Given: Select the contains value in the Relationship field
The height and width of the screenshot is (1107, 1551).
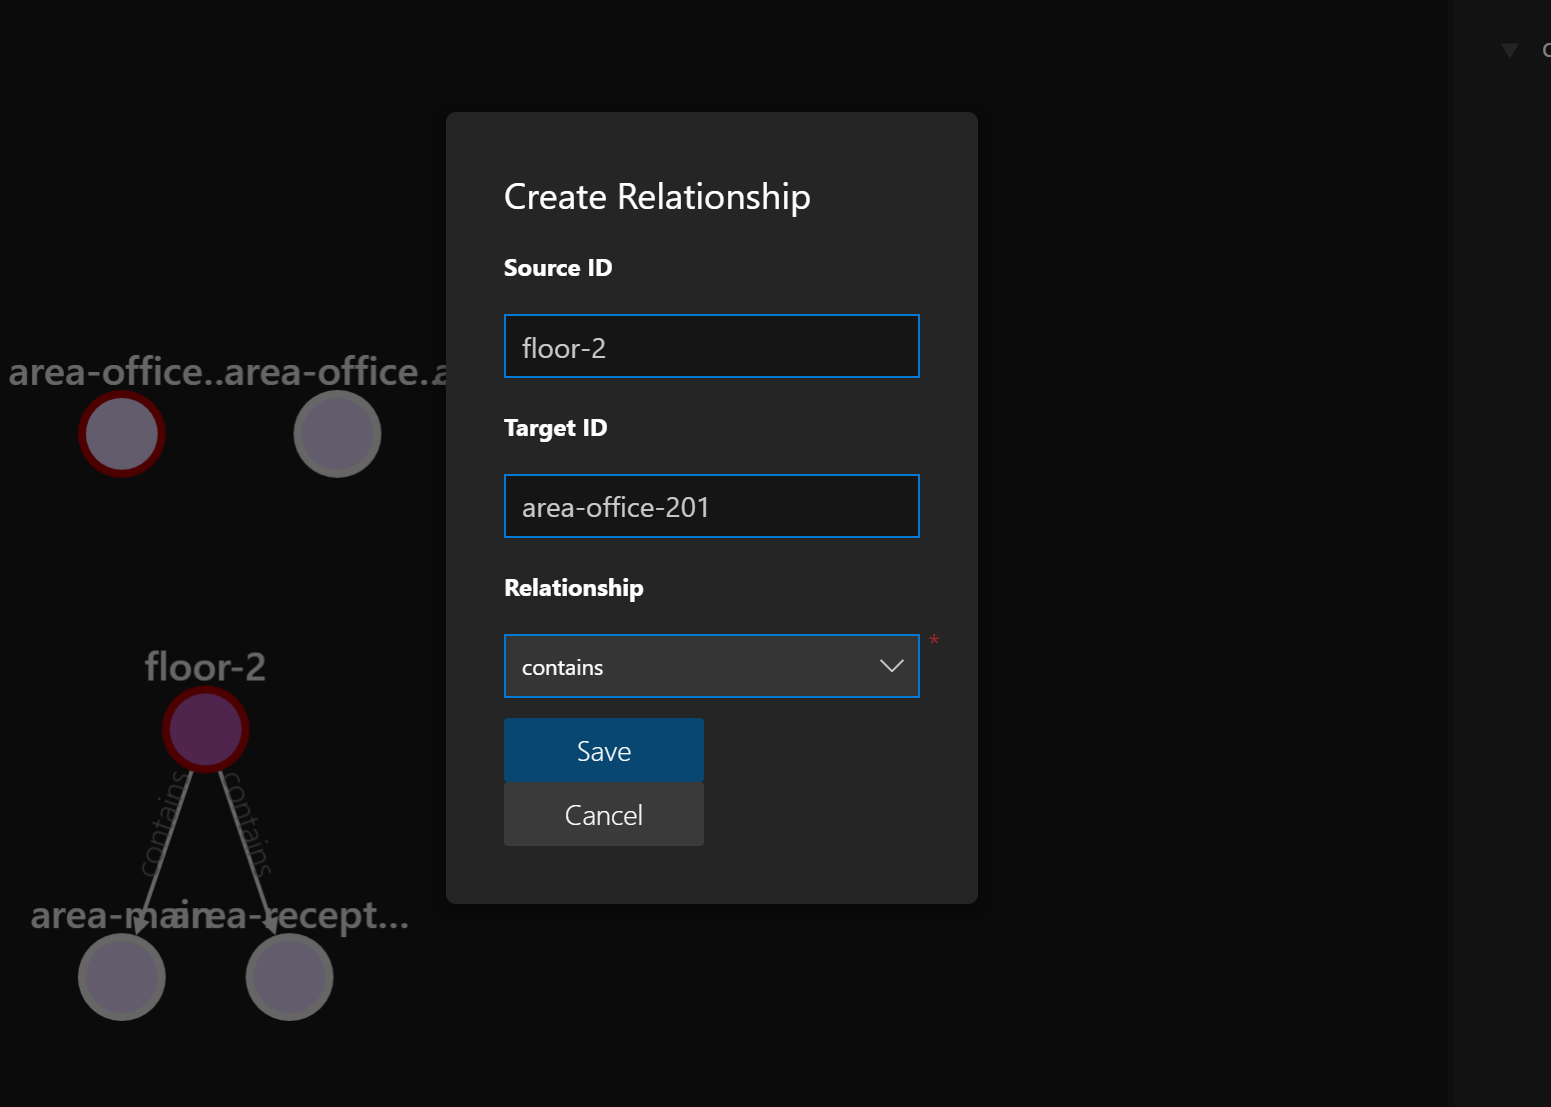Looking at the screenshot, I should [562, 666].
